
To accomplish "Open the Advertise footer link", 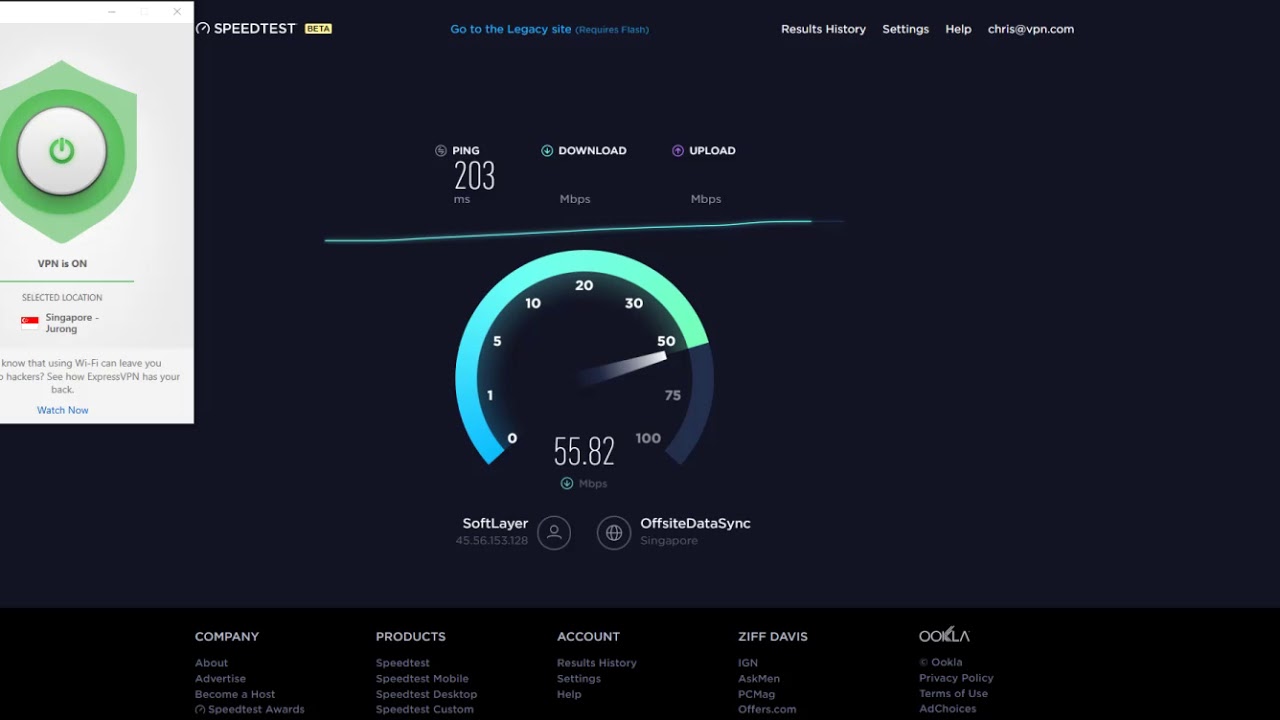I will click(x=220, y=678).
